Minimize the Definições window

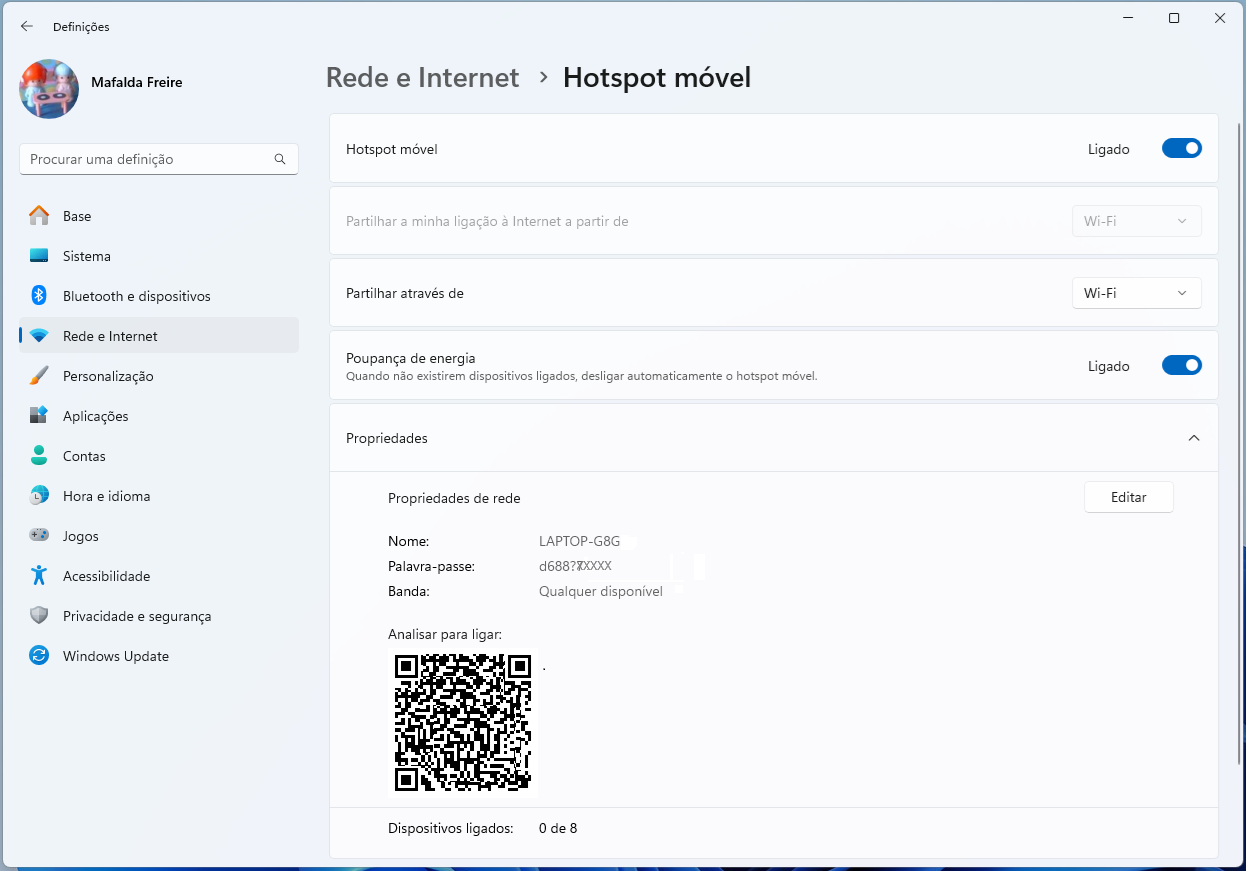coord(1128,18)
